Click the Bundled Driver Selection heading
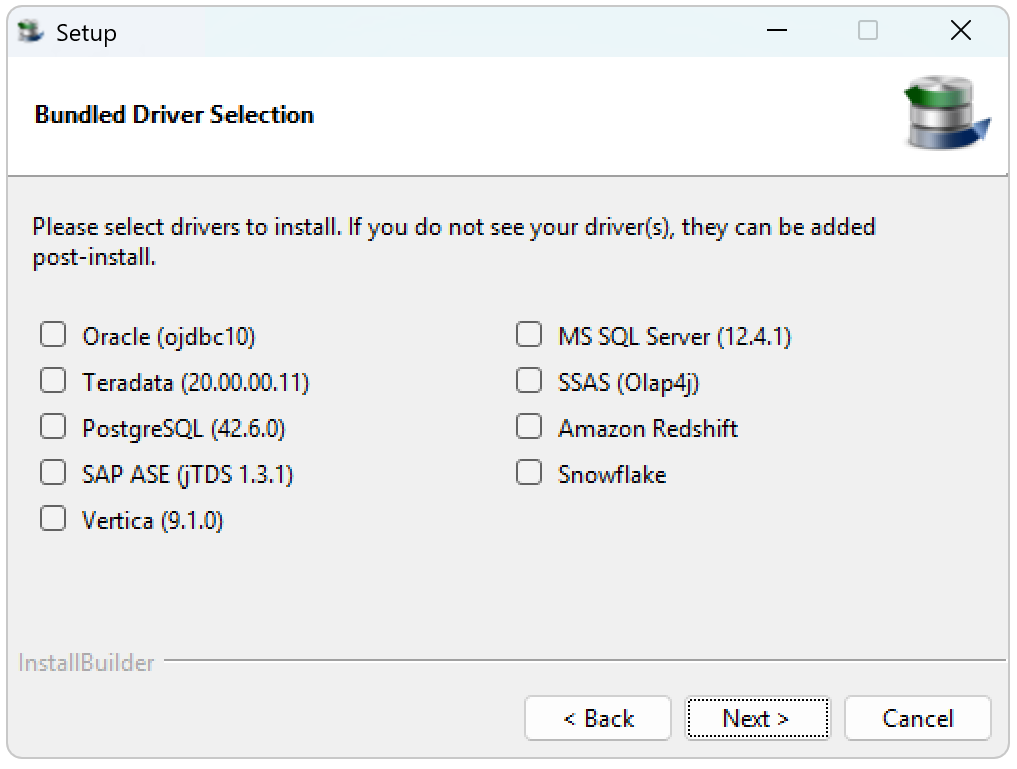Image resolution: width=1017 pixels, height=769 pixels. click(x=174, y=115)
